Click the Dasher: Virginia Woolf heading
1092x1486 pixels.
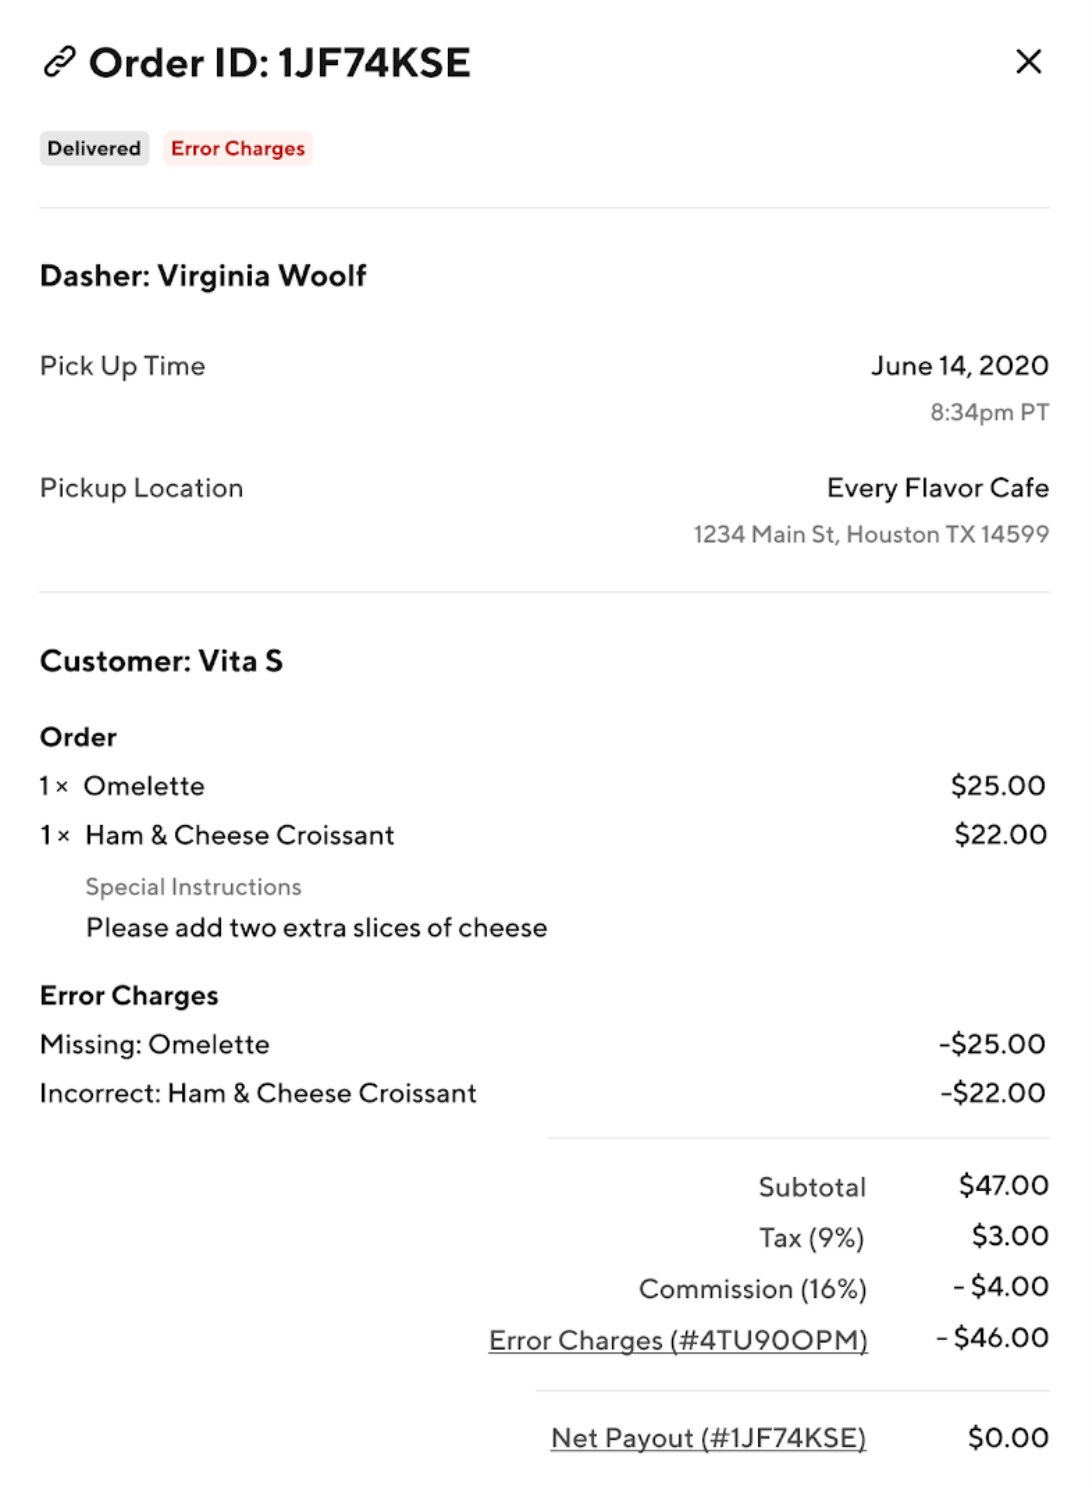tap(203, 275)
